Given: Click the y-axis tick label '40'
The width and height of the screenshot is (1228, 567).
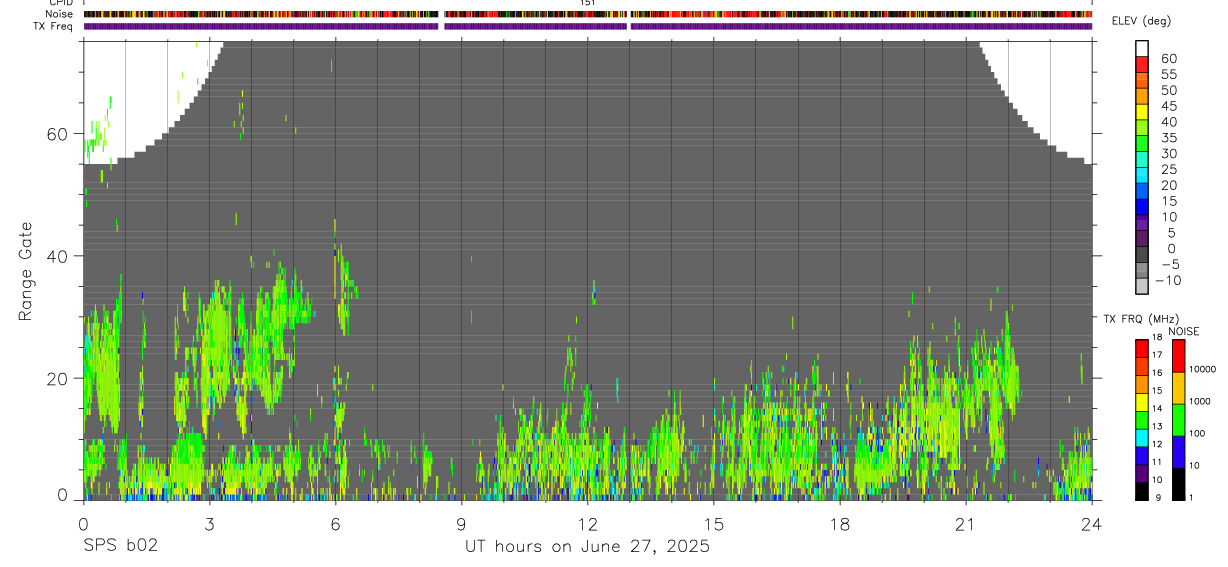Looking at the screenshot, I should (57, 256).
